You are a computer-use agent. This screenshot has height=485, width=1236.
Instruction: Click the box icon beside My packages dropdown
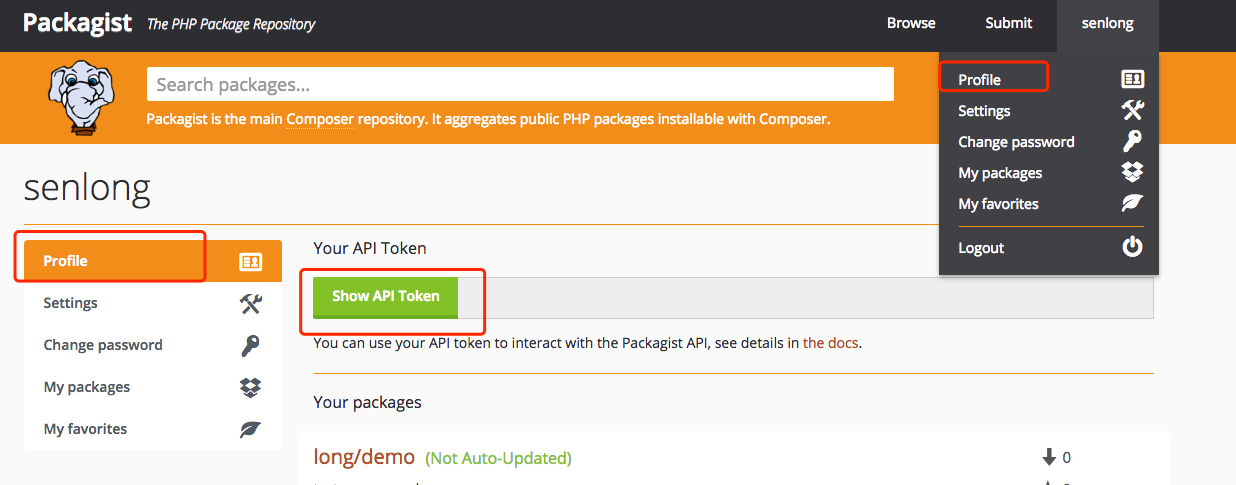click(1132, 173)
